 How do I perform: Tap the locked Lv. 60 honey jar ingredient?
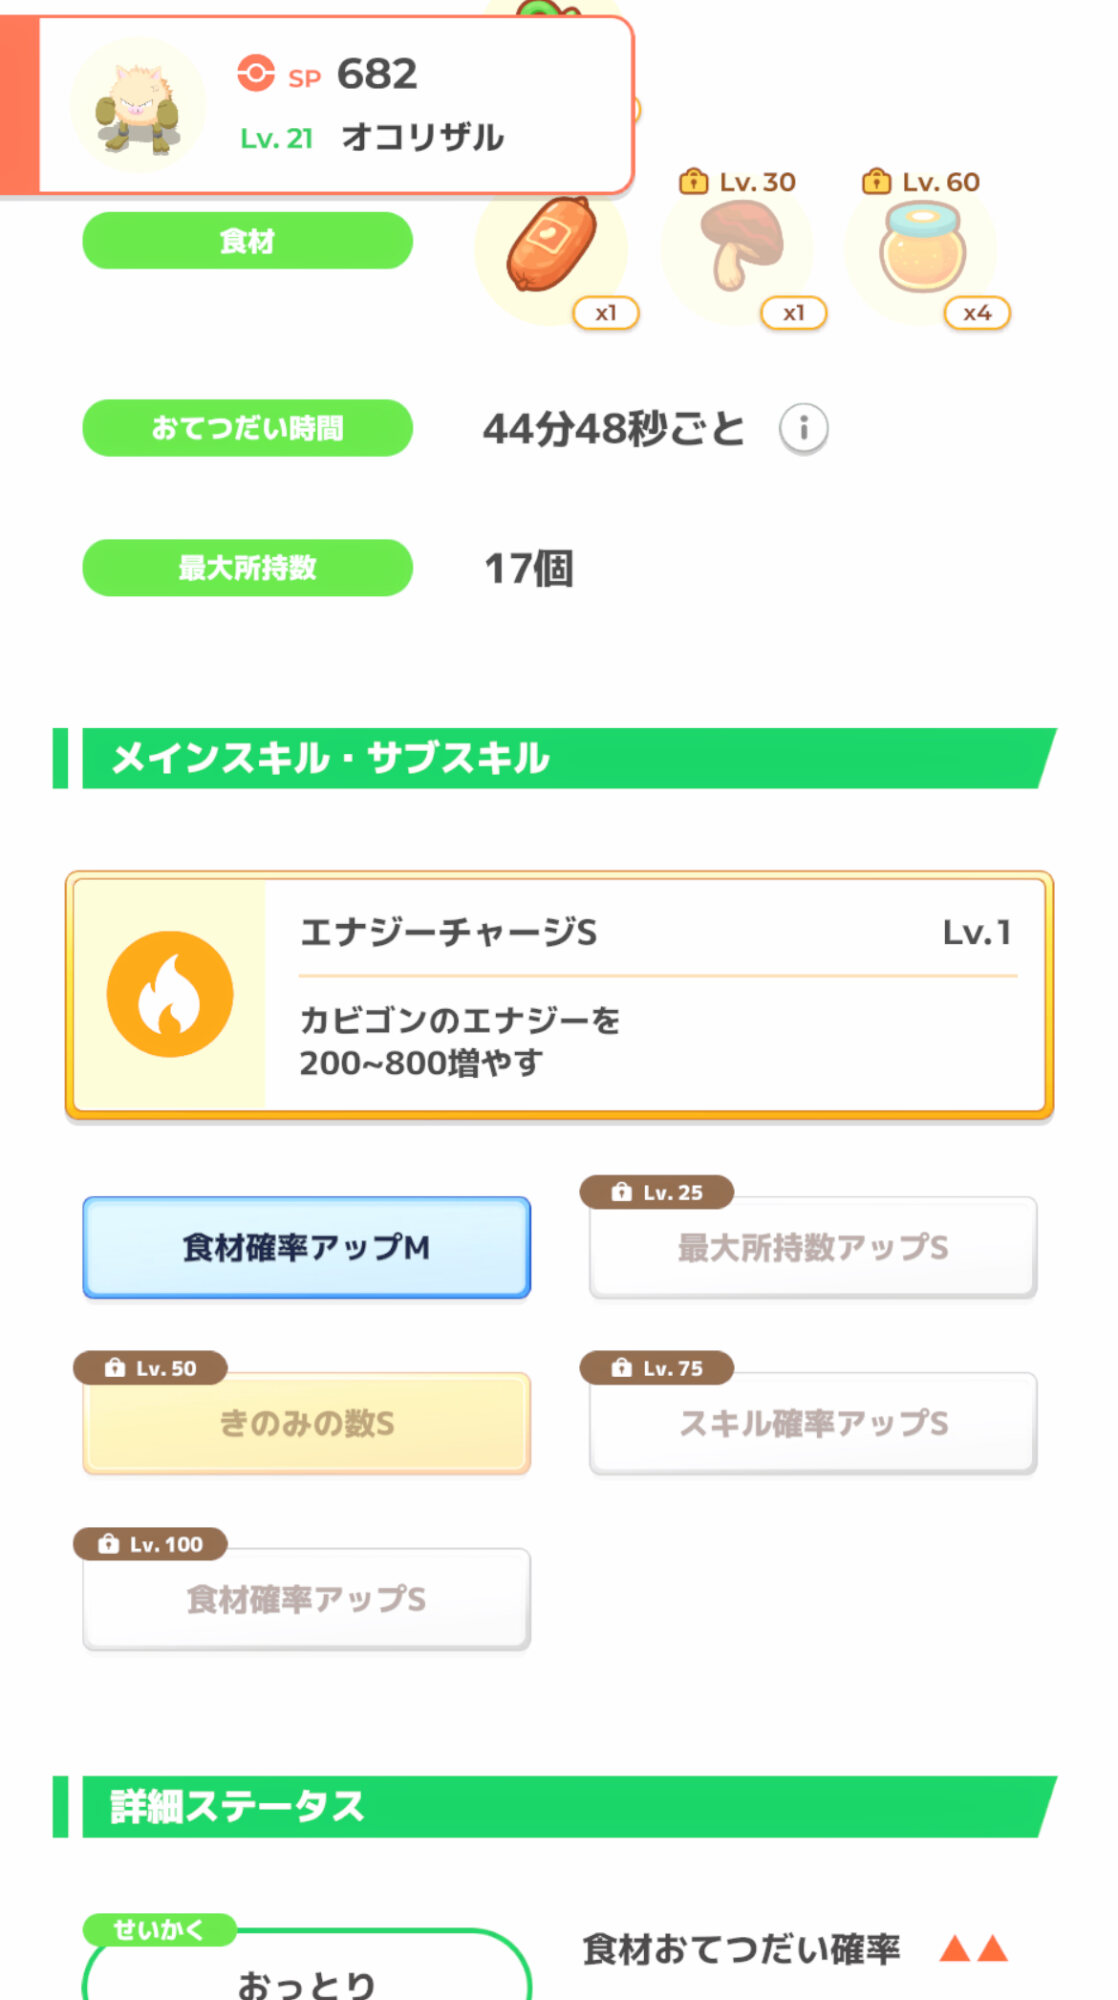click(922, 247)
